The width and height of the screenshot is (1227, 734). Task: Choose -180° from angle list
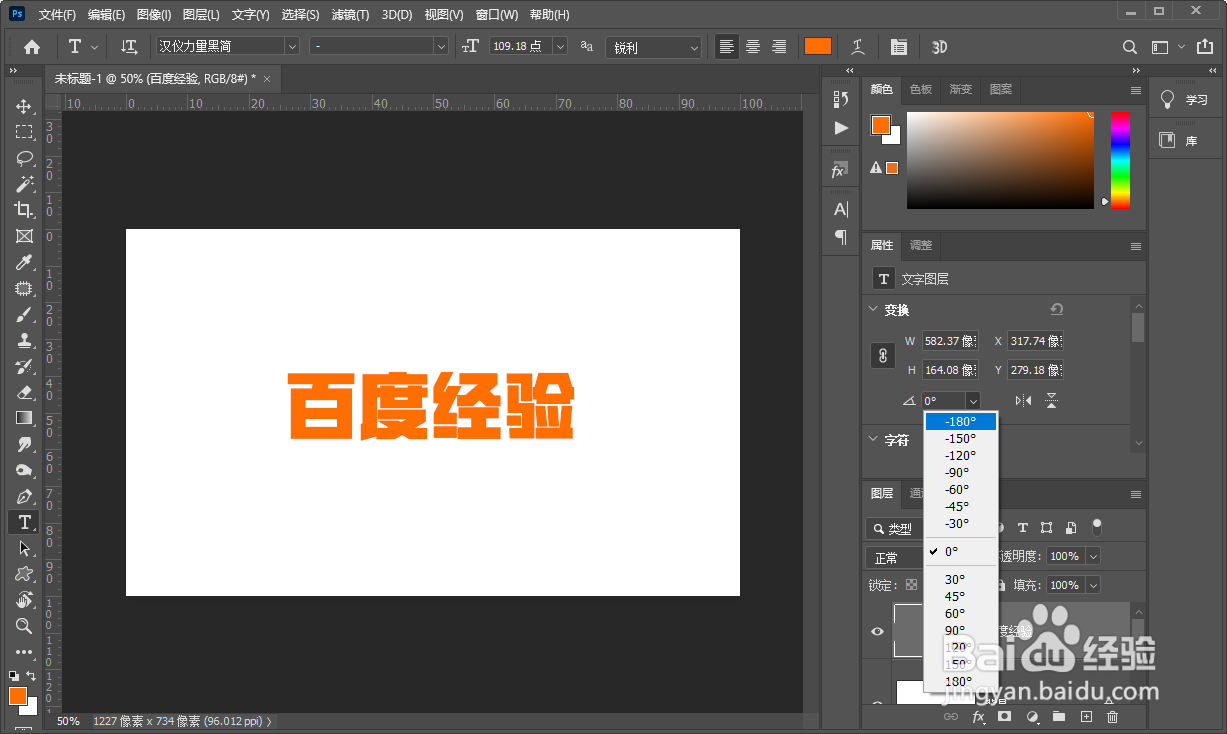[x=960, y=422]
